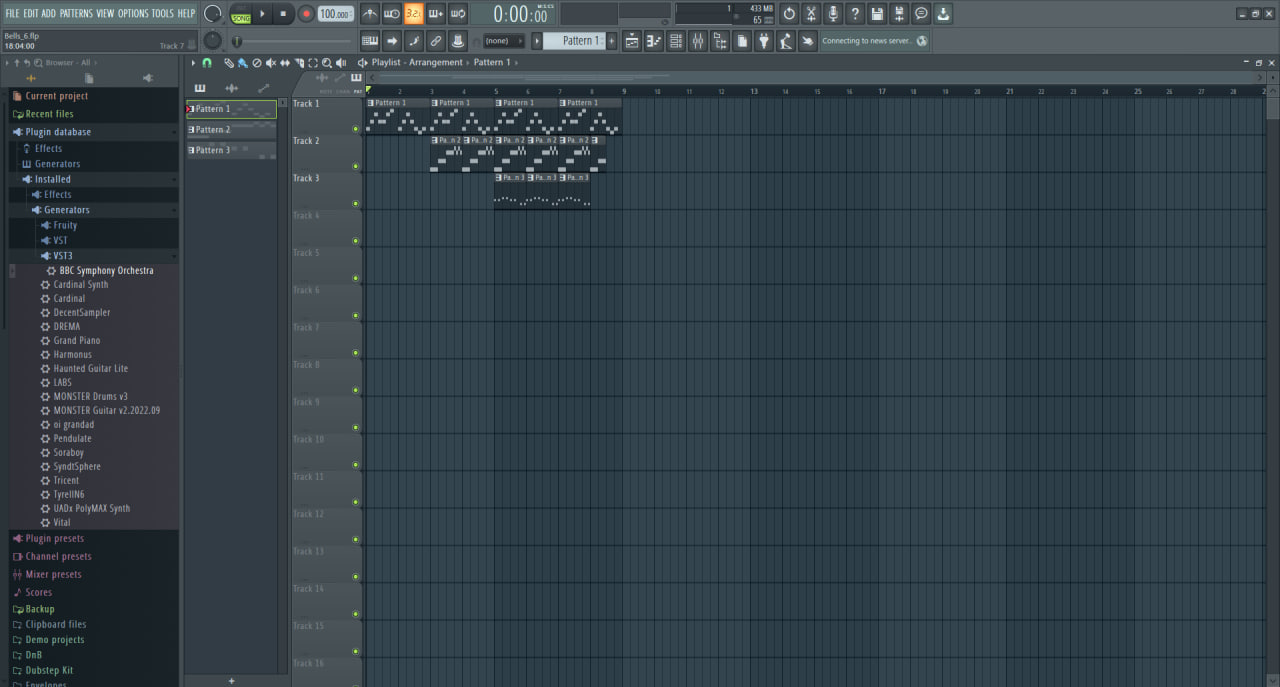Select Pattern 3 in the picker list
The width and height of the screenshot is (1280, 687).
(231, 150)
